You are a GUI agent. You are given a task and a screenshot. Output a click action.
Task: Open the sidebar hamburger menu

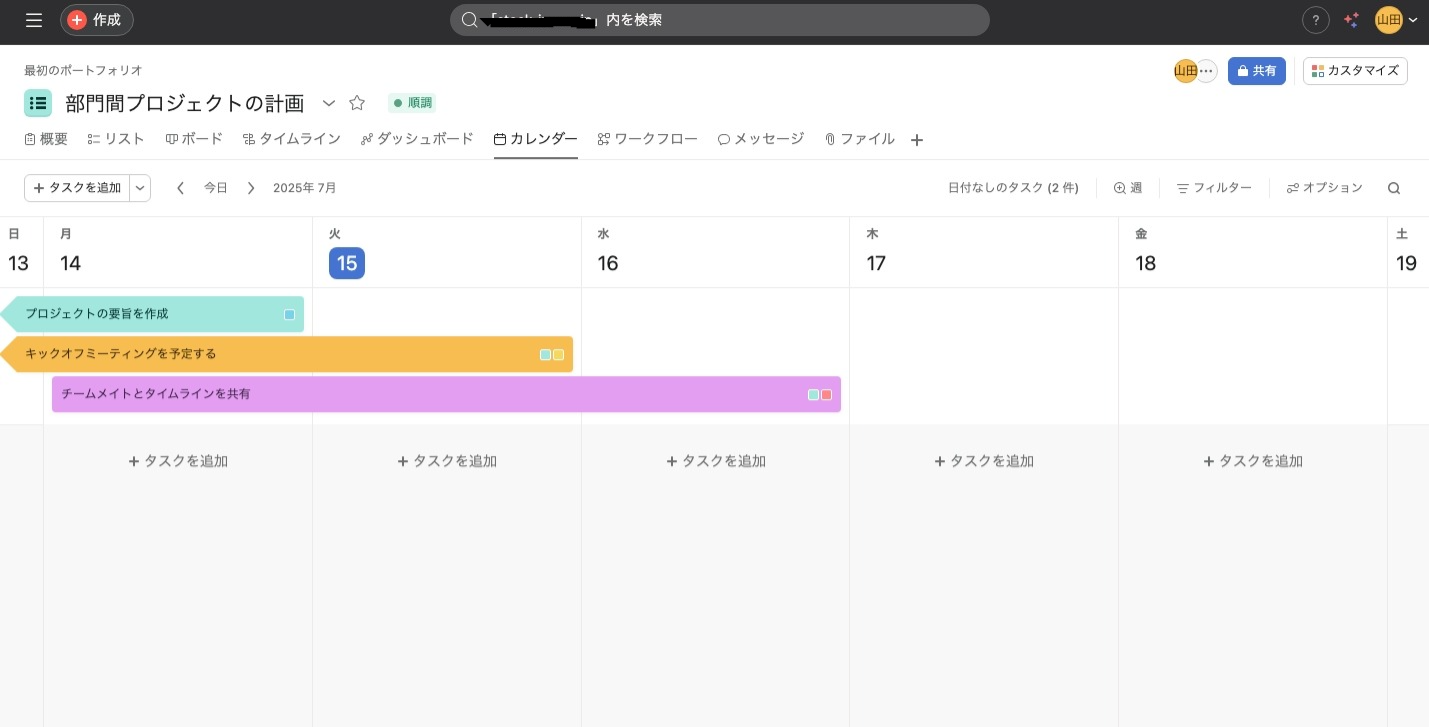click(x=33, y=20)
